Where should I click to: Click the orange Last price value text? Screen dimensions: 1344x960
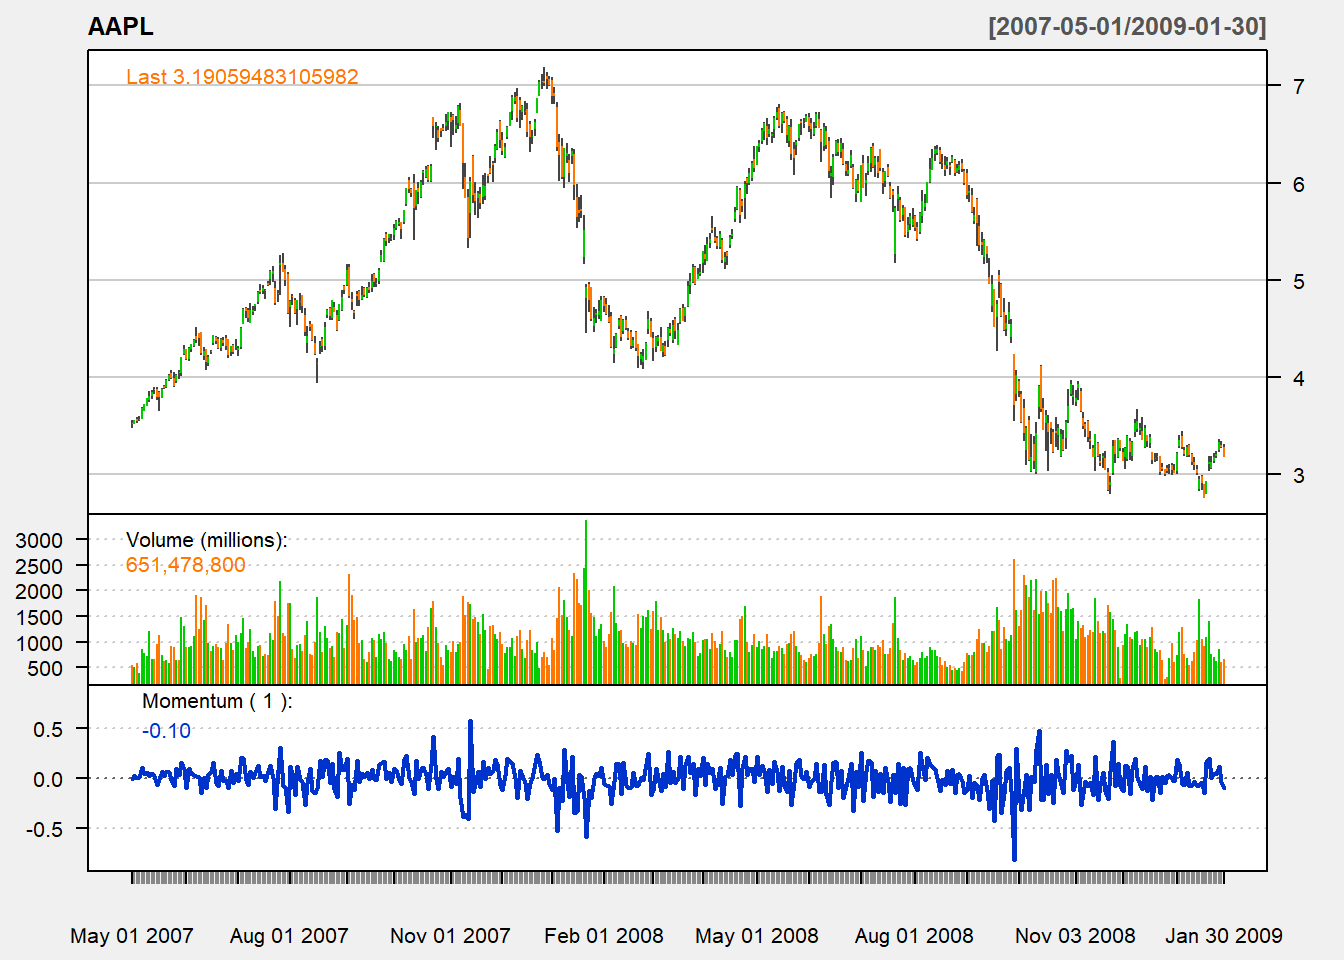tap(242, 77)
